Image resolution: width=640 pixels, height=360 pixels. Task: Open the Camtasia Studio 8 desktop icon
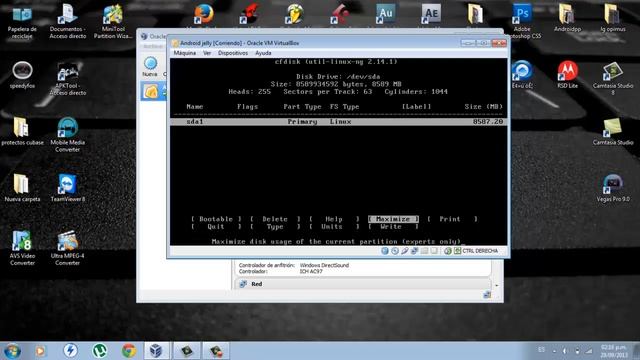tap(613, 78)
